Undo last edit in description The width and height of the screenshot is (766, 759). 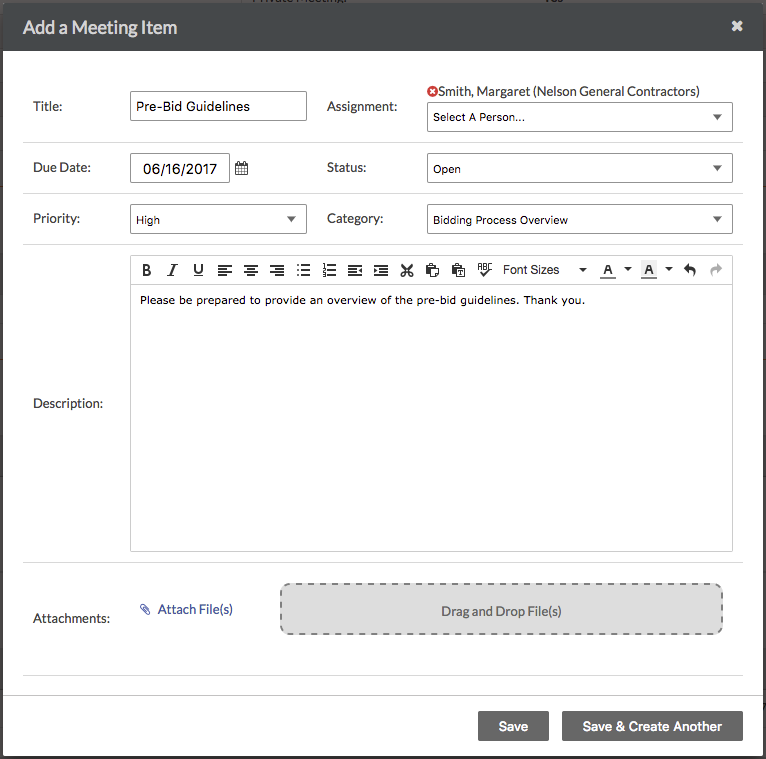[690, 270]
